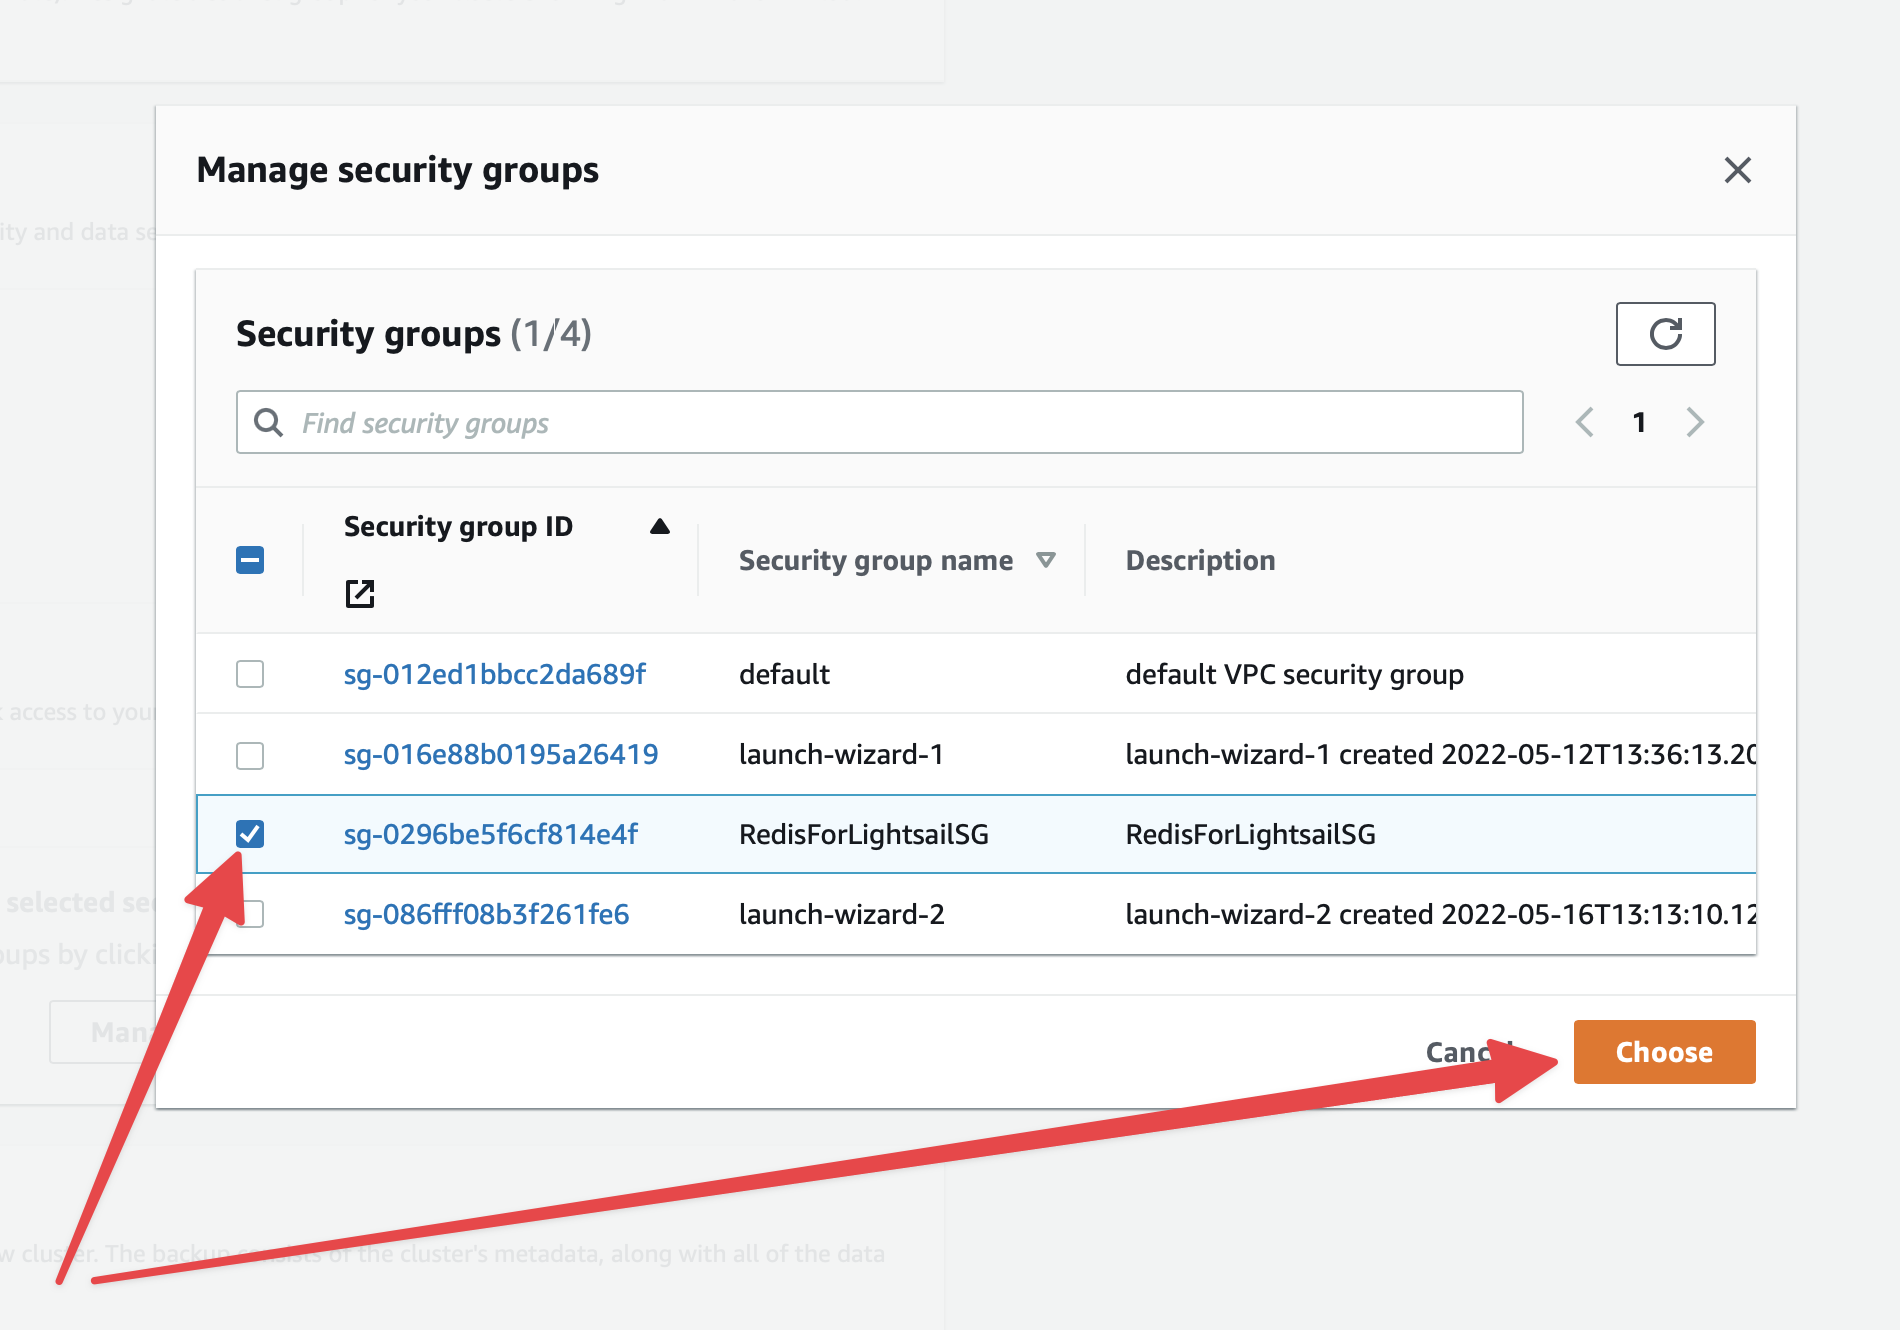Click the search magnifier icon in filter box

pyautogui.click(x=268, y=422)
